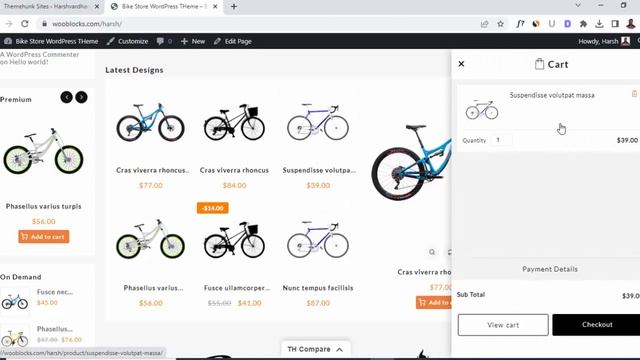
Task: Open Cras viverra rhoncus.. product title
Action: [x=153, y=170]
